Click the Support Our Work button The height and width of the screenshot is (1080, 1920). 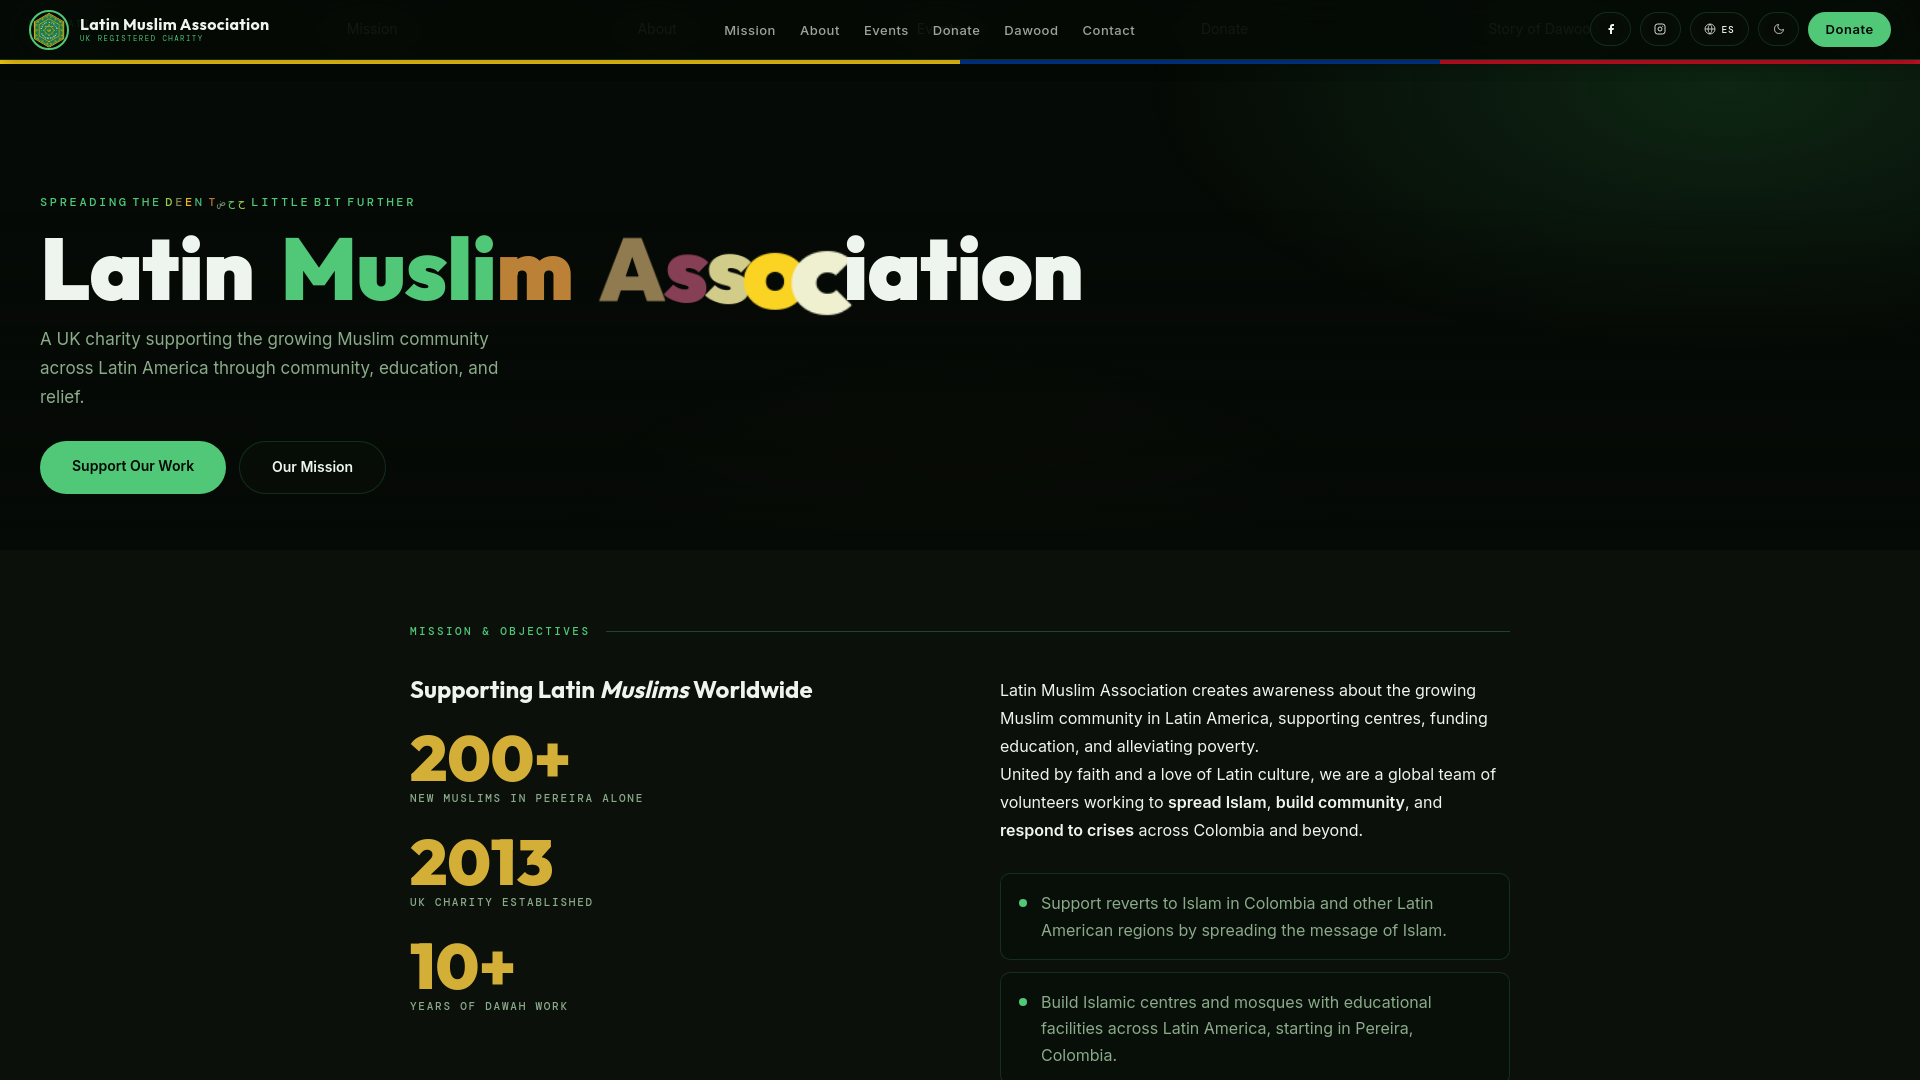[x=133, y=467]
